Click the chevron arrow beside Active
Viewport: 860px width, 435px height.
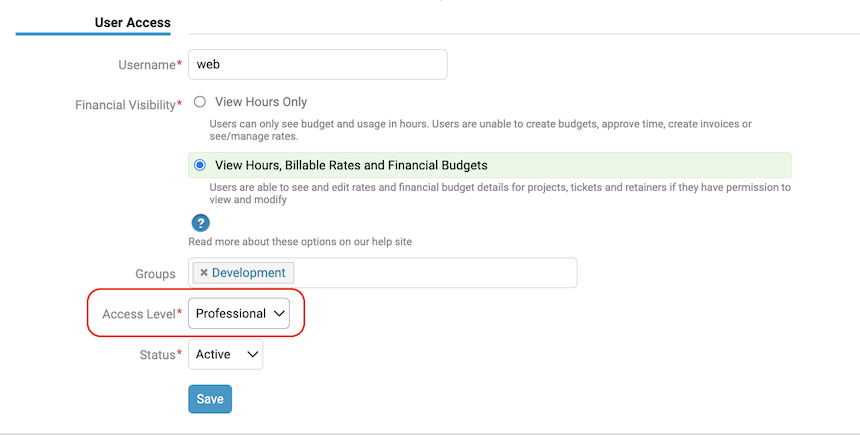pos(252,354)
